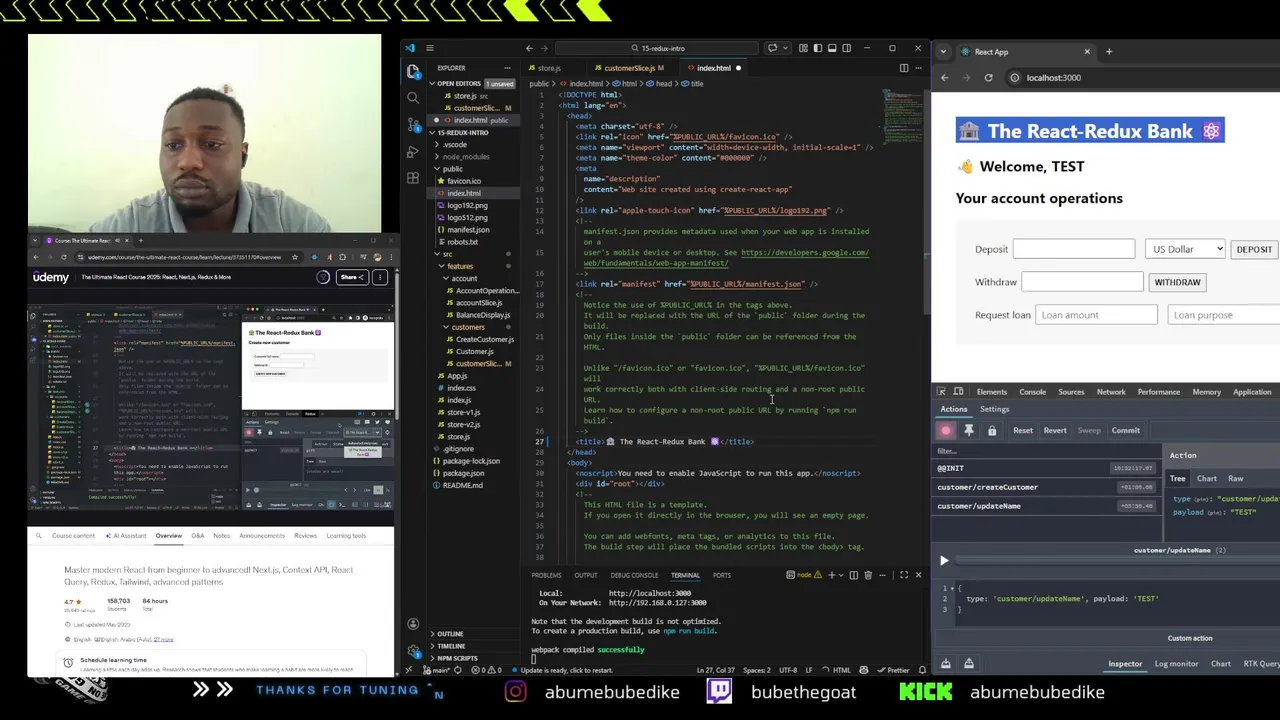Open the Accounts icon in VS Code

click(413, 624)
